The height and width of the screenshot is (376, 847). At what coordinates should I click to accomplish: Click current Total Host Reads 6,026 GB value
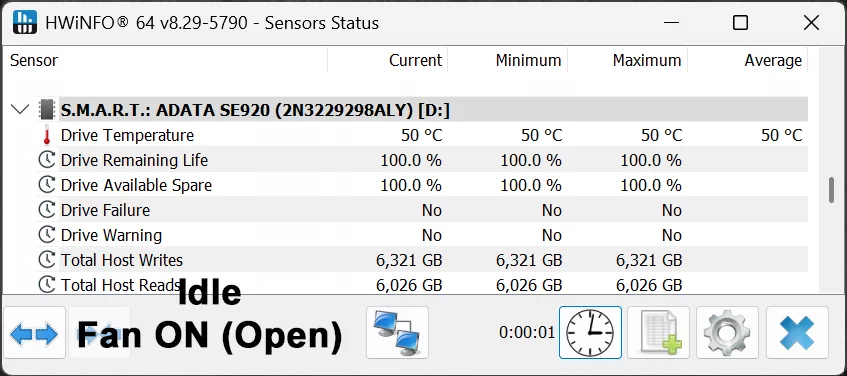pyautogui.click(x=409, y=285)
